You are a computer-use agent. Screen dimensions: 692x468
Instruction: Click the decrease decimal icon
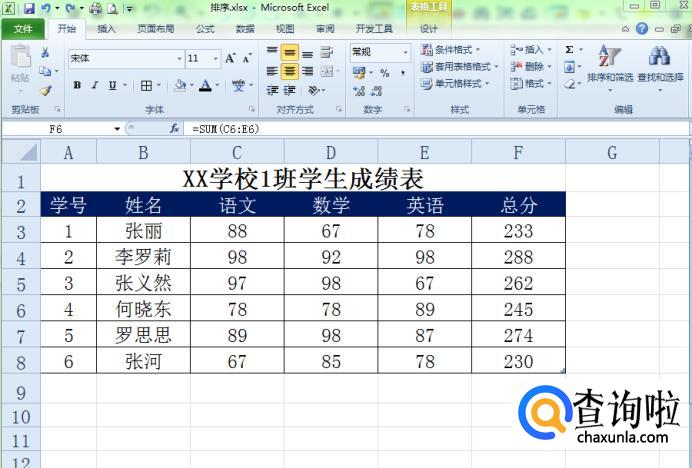376,91
